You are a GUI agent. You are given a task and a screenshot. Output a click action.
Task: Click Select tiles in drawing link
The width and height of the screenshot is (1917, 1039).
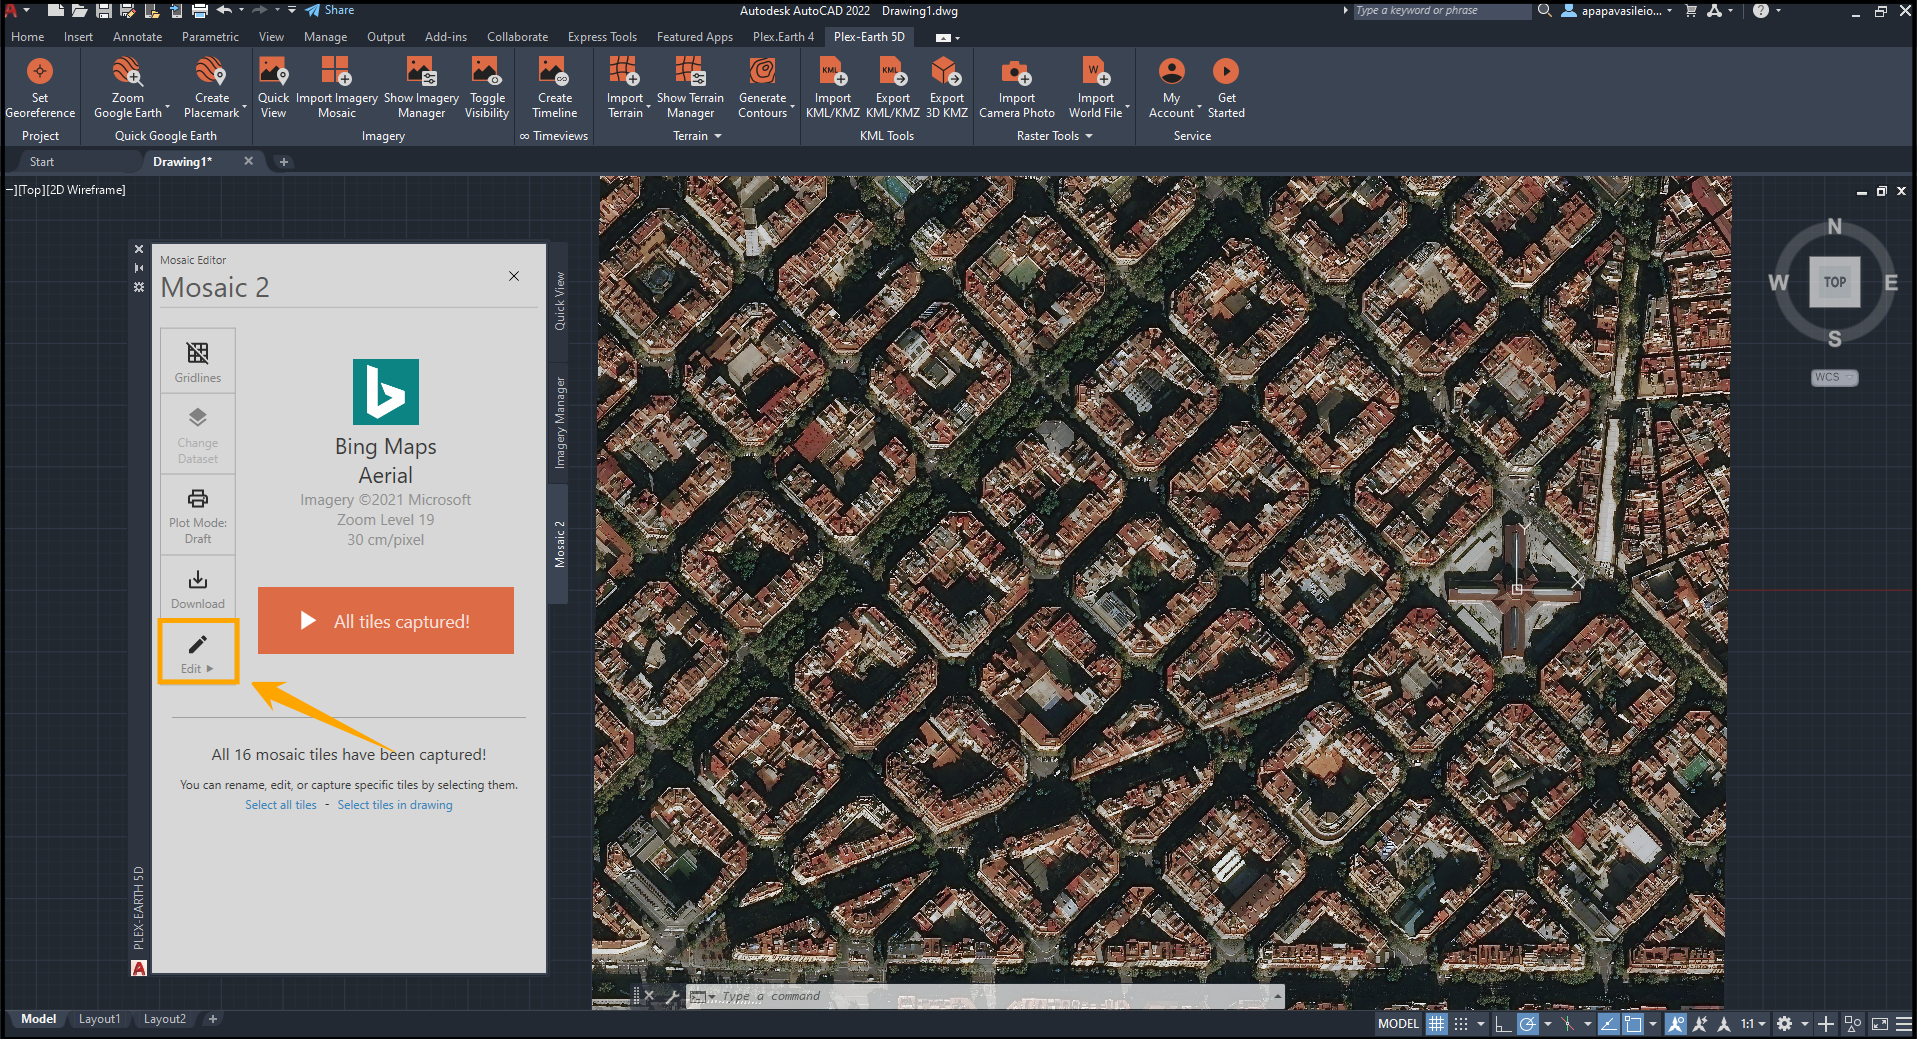(395, 805)
